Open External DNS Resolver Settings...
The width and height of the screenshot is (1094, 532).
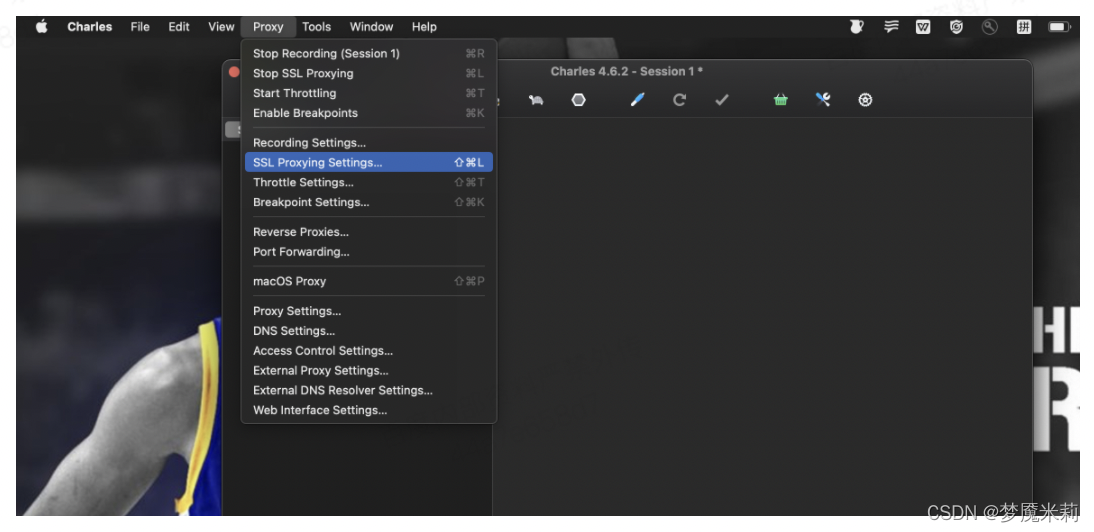pos(369,390)
